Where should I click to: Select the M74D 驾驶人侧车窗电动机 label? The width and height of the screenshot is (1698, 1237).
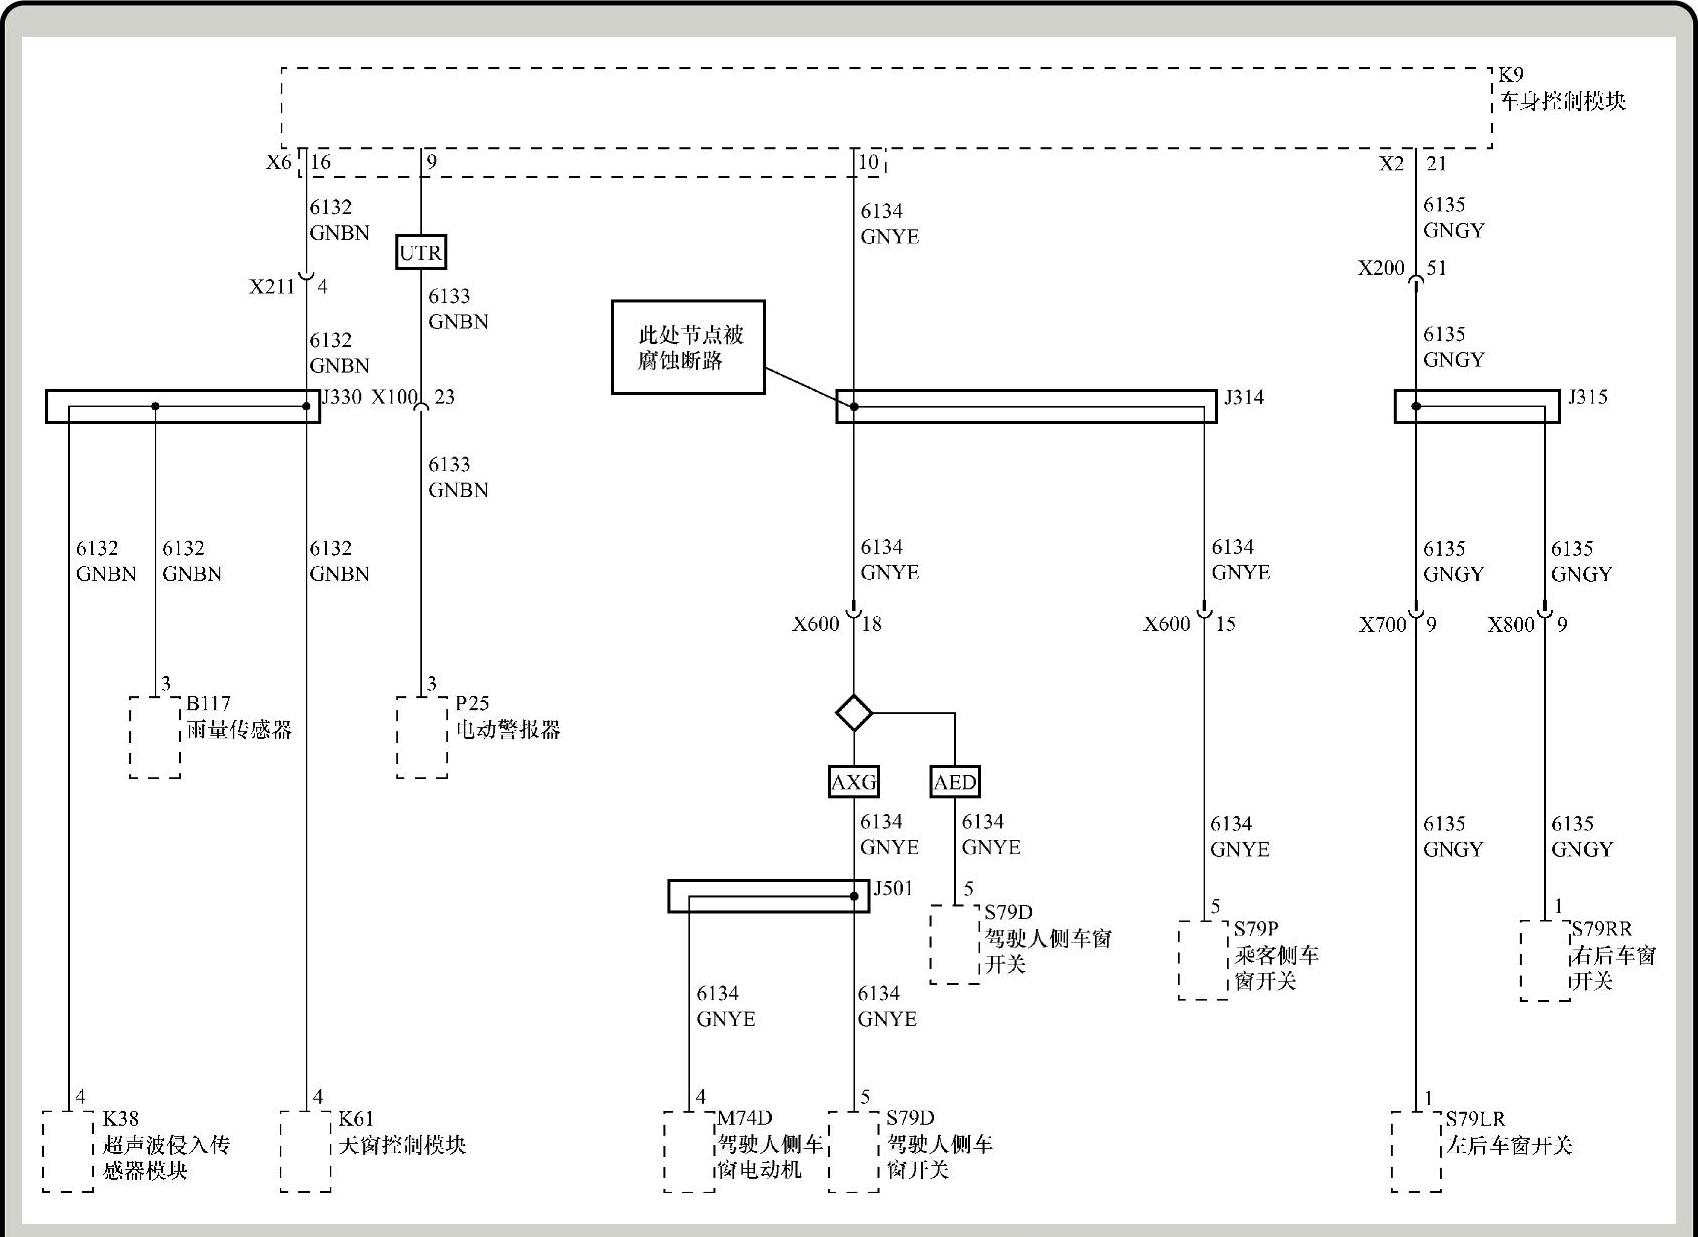770,1144
